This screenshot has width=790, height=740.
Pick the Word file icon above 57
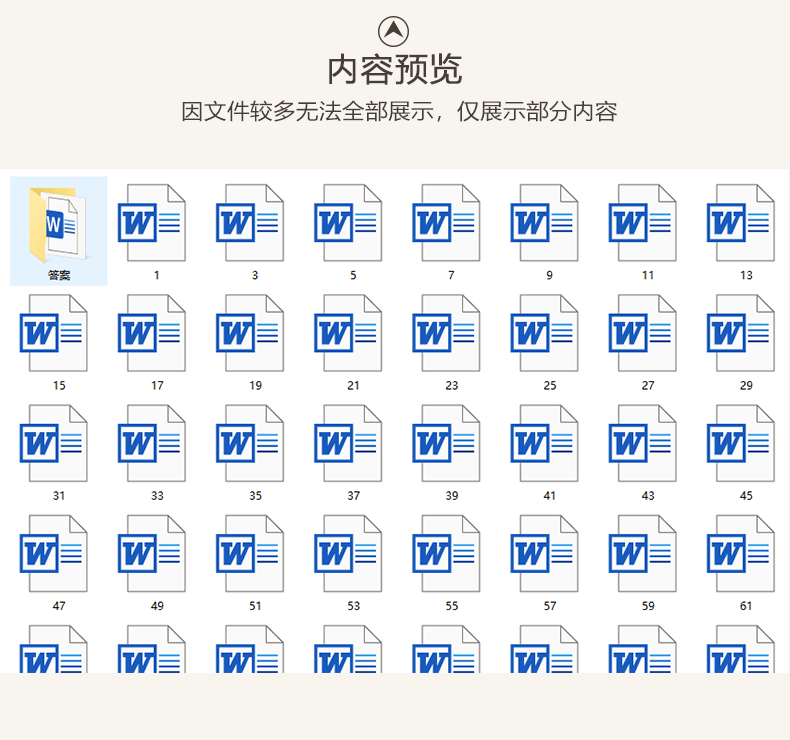coord(545,554)
